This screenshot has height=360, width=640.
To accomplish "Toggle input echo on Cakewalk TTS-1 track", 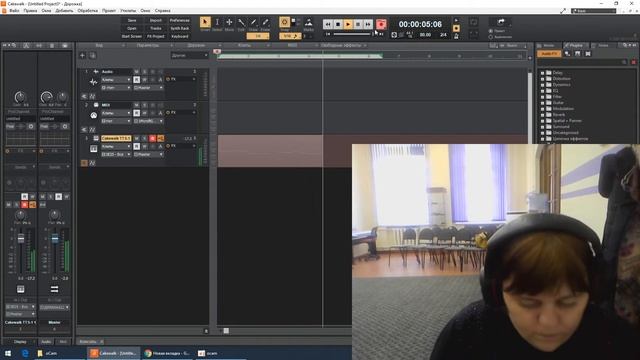I will tap(160, 138).
